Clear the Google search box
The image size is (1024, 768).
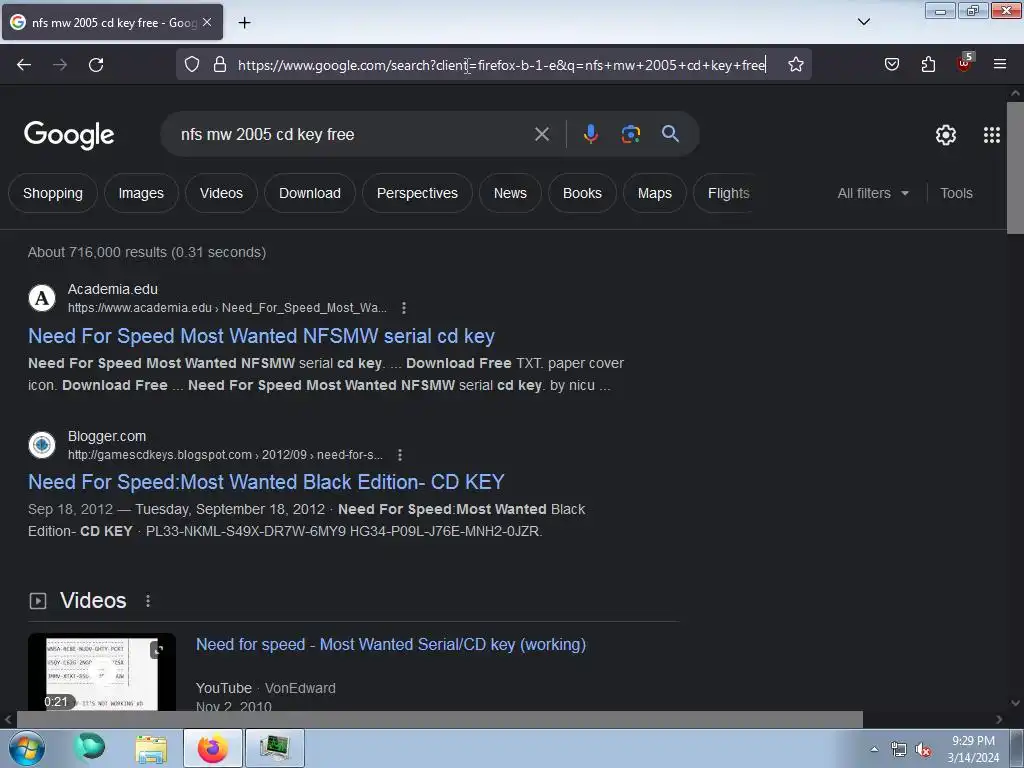click(x=541, y=135)
